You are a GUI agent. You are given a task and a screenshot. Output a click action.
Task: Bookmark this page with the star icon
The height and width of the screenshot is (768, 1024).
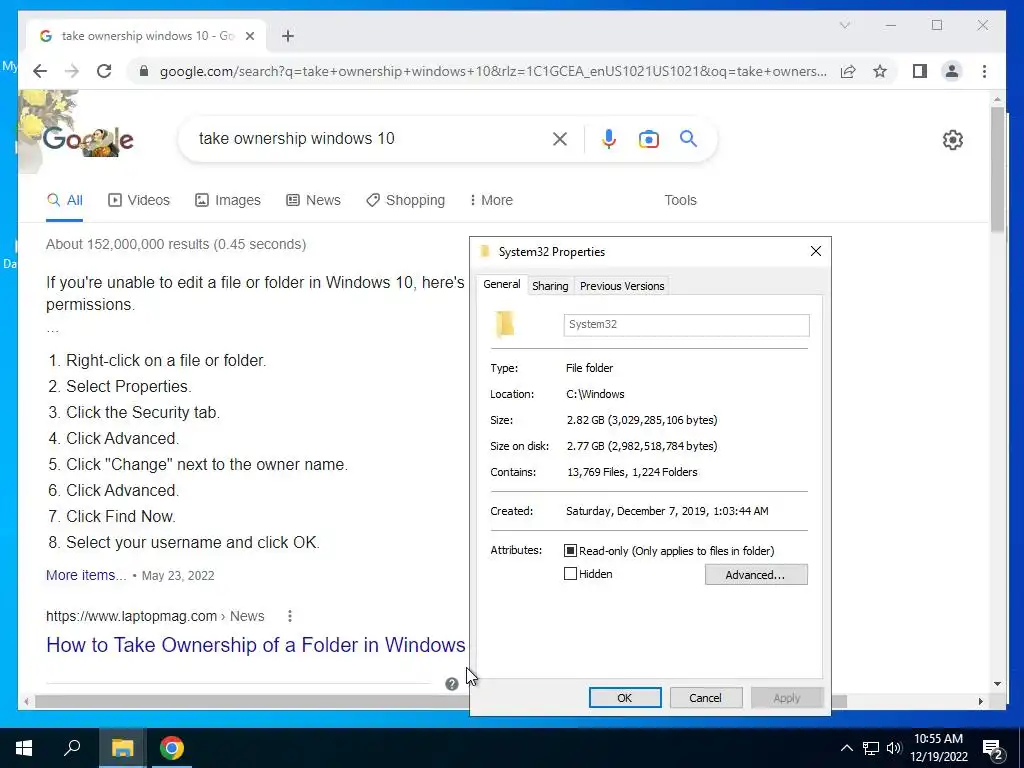pyautogui.click(x=880, y=71)
